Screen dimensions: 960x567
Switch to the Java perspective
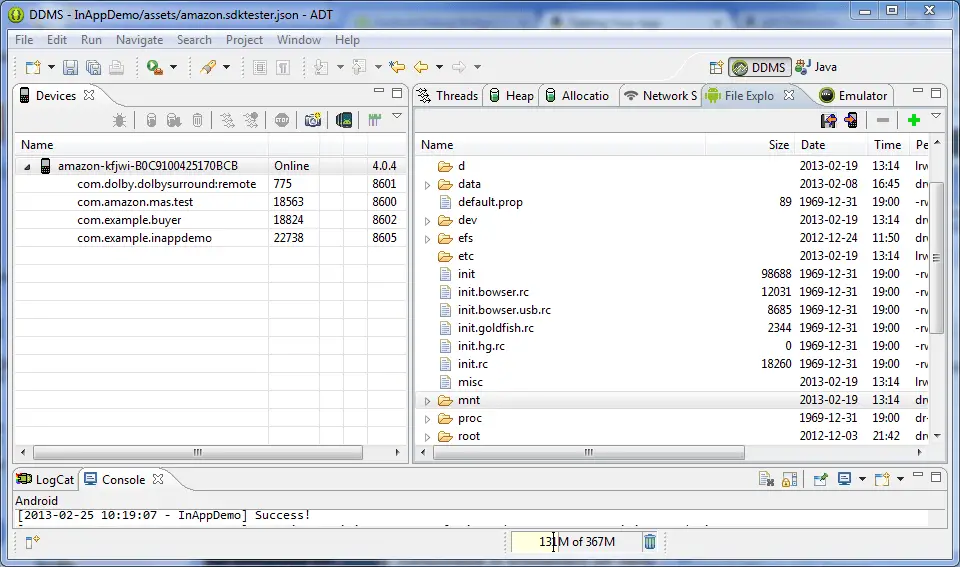pos(816,67)
